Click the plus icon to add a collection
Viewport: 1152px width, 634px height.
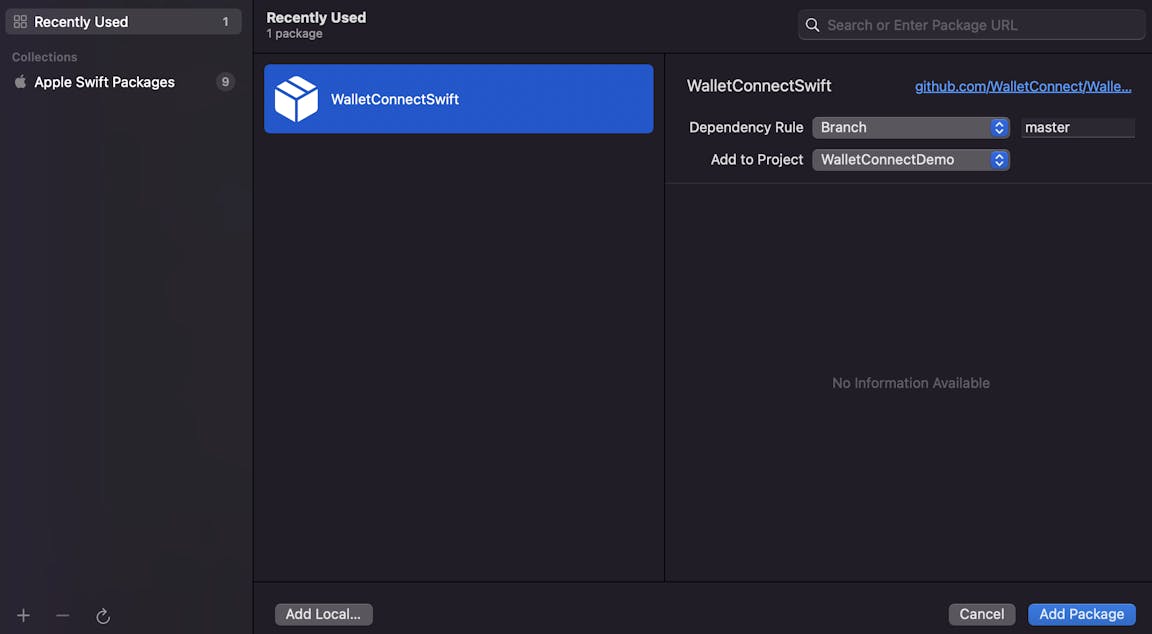pyautogui.click(x=24, y=616)
